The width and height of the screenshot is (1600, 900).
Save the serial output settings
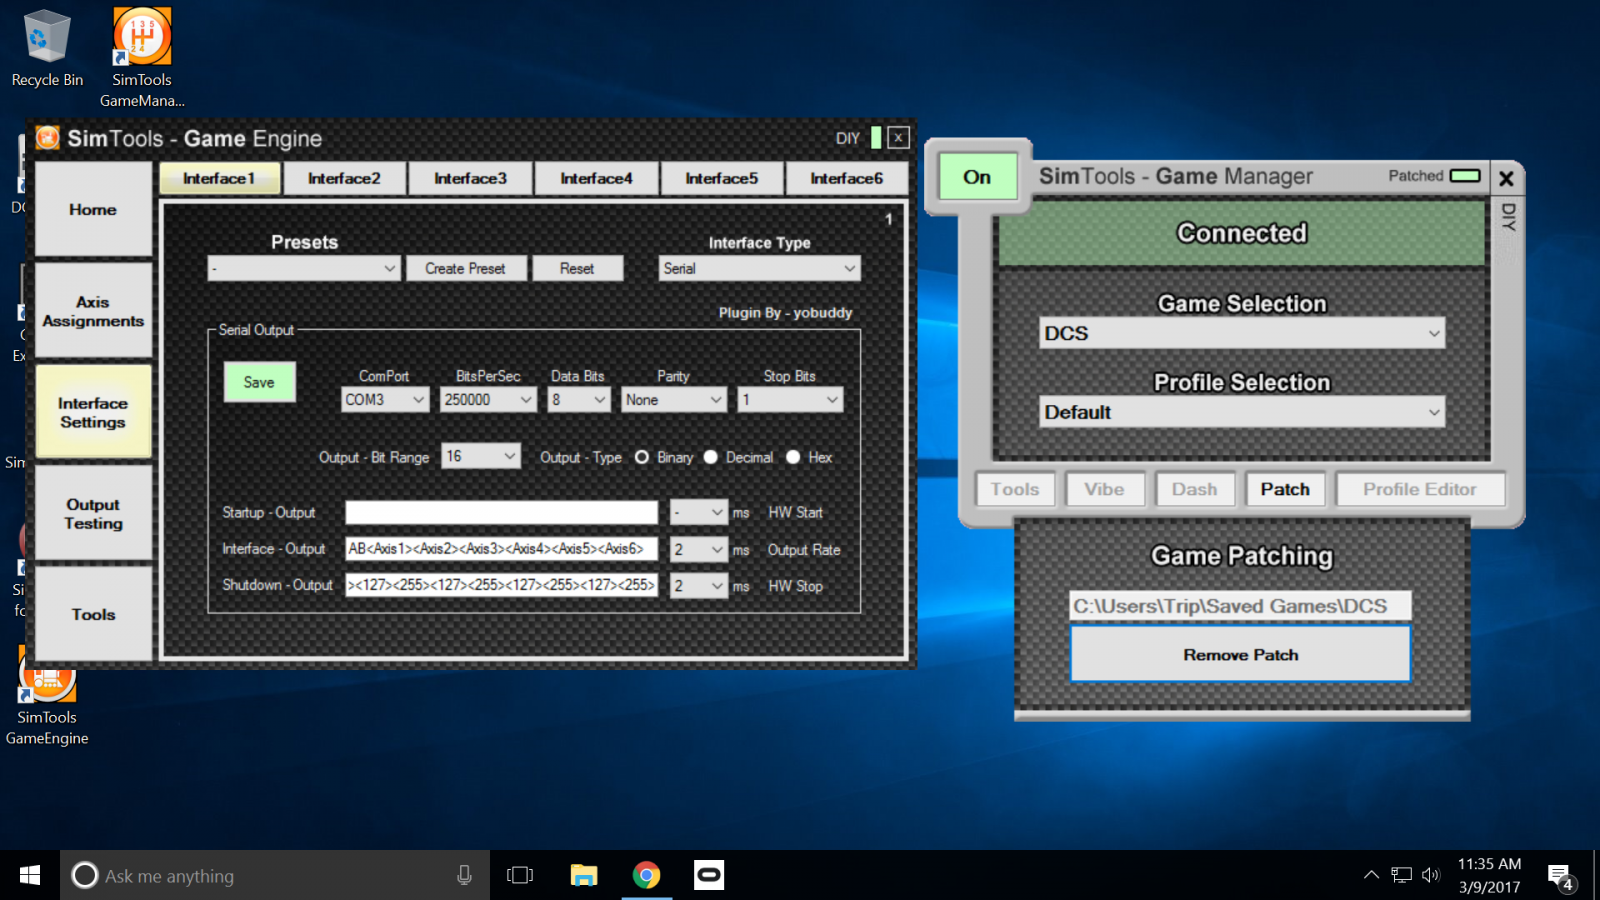[x=259, y=382]
